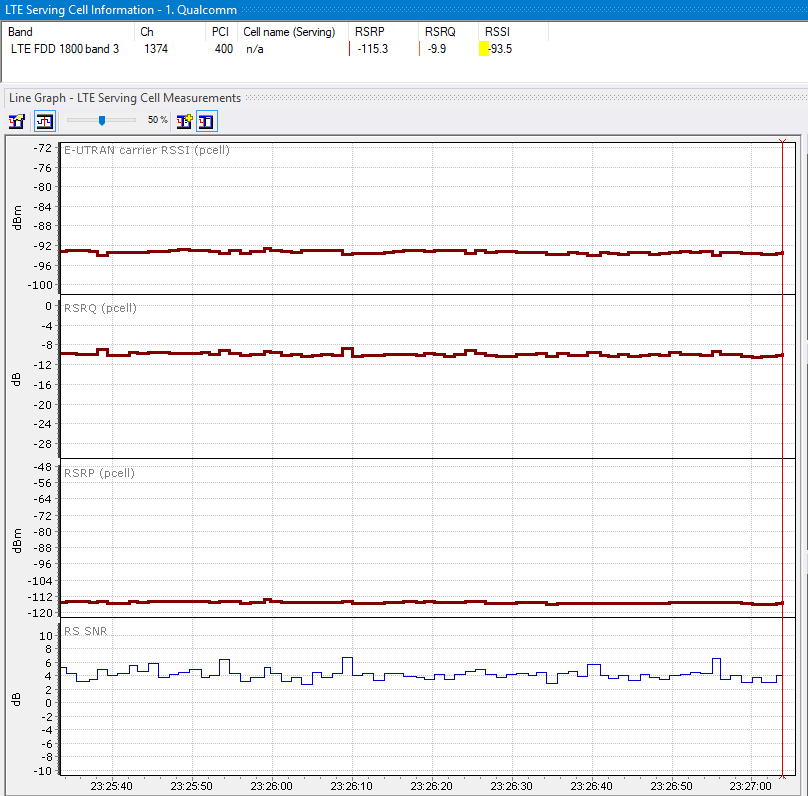Image resolution: width=808 pixels, height=796 pixels.
Task: Click the RSRQ (pcell) graph label
Action: (100, 308)
